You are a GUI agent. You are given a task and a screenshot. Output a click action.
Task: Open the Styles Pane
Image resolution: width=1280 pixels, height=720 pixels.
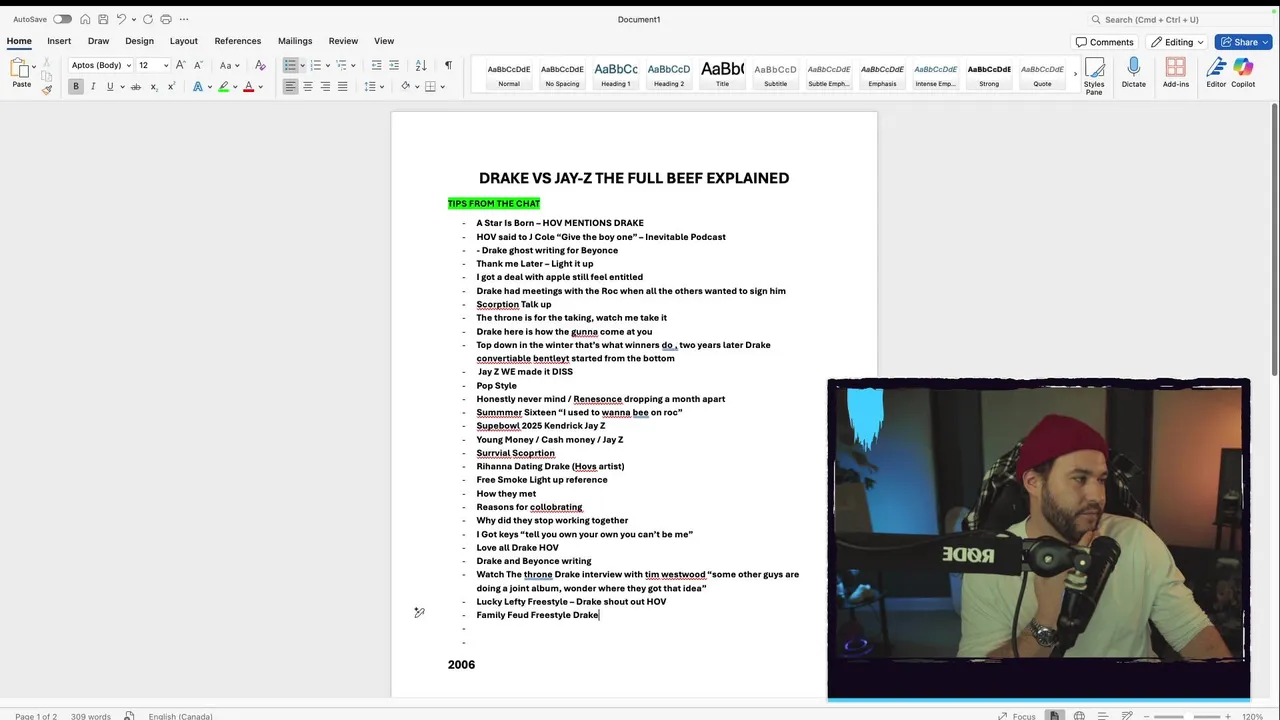pos(1094,76)
